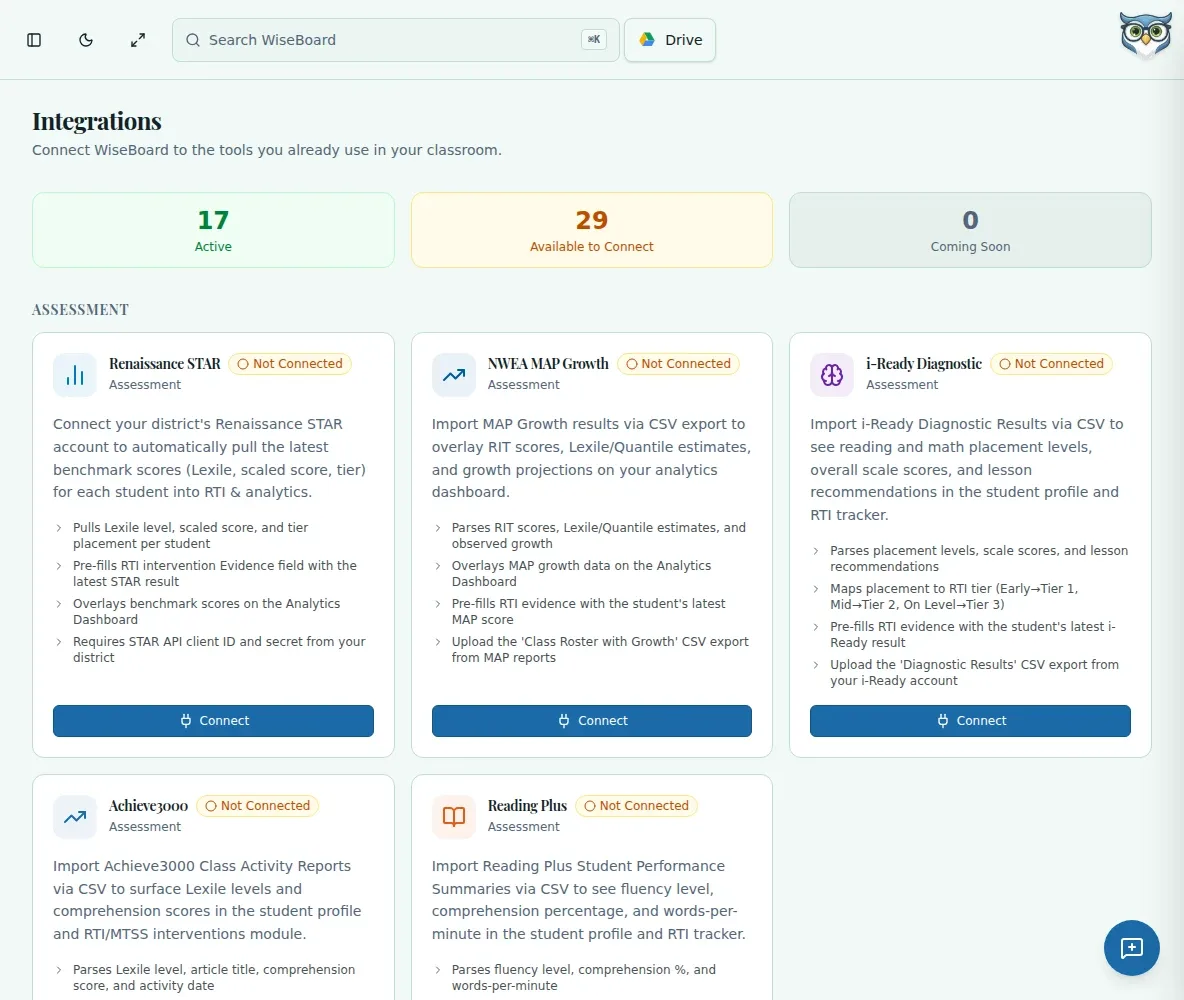Click chevron beside 'Requires STAR API client ID'
Screen dimensions: 1184x1000
(x=59, y=642)
